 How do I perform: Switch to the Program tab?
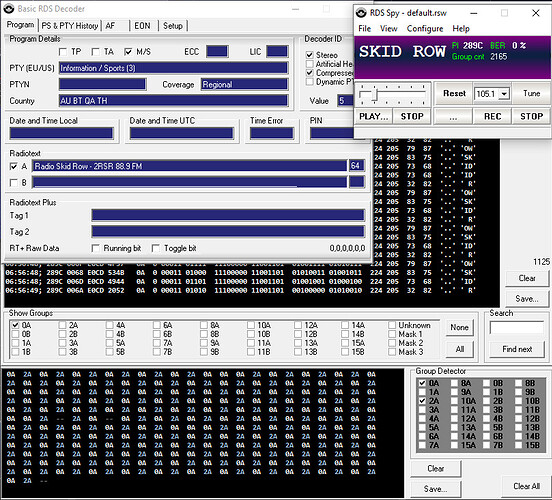tap(20, 25)
